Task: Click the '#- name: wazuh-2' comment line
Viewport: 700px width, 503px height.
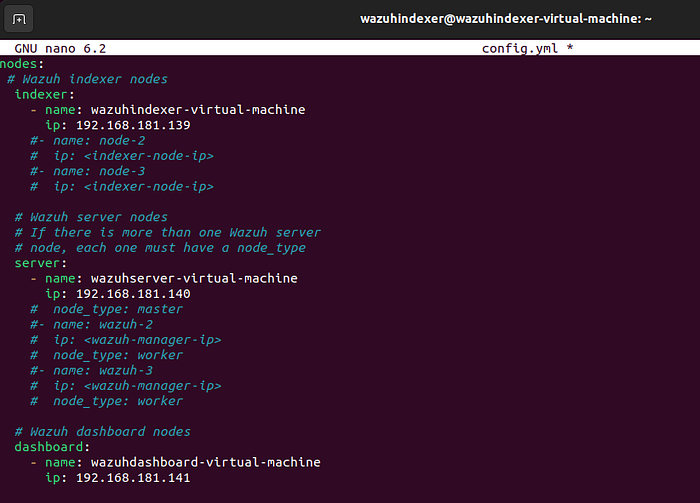Action: 92,324
